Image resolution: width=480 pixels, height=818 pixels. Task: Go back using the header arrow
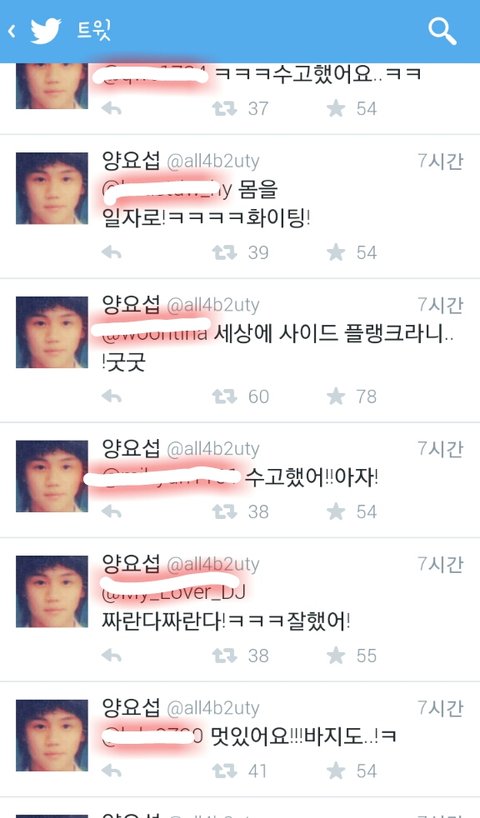click(x=11, y=31)
